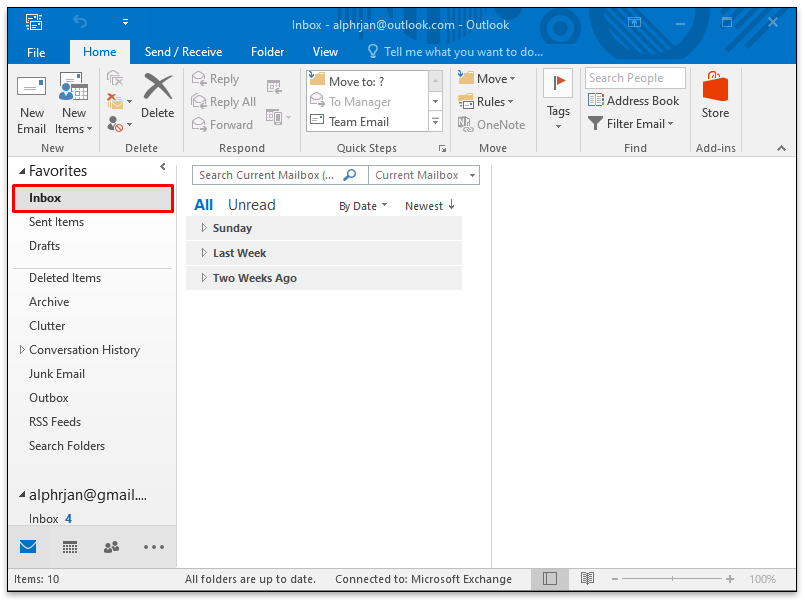Click the zoom slider handle

pyautogui.click(x=672, y=579)
